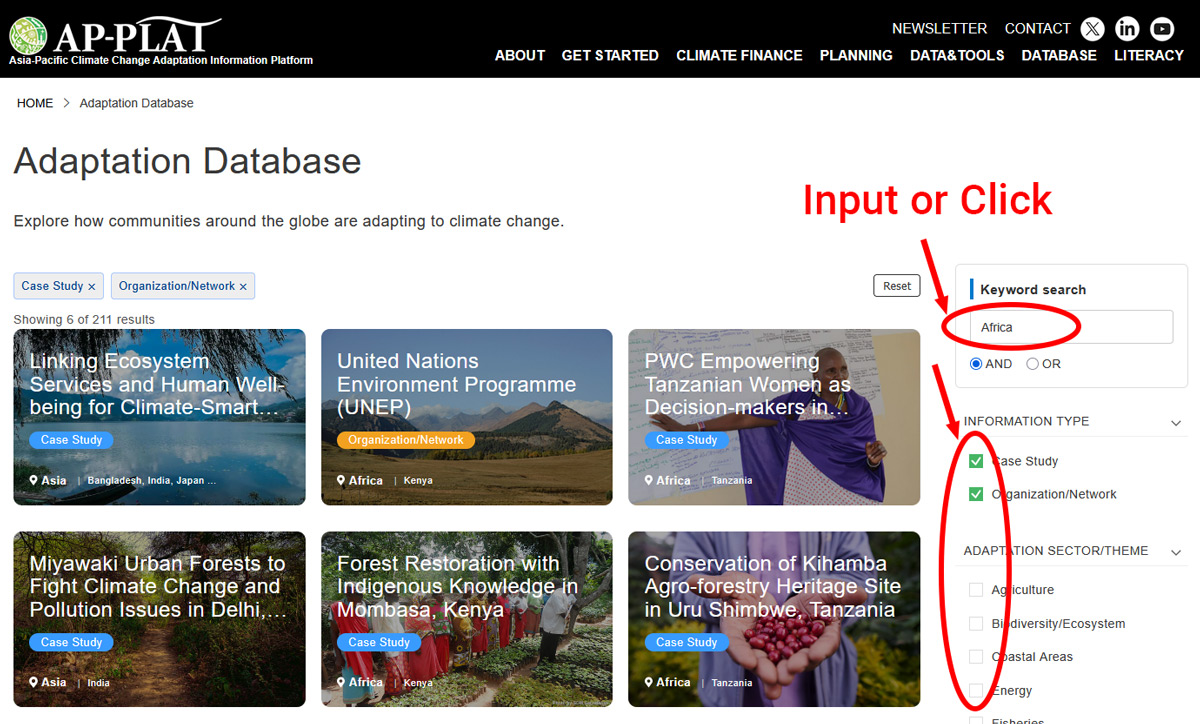Open the DATABASE menu

1059,56
